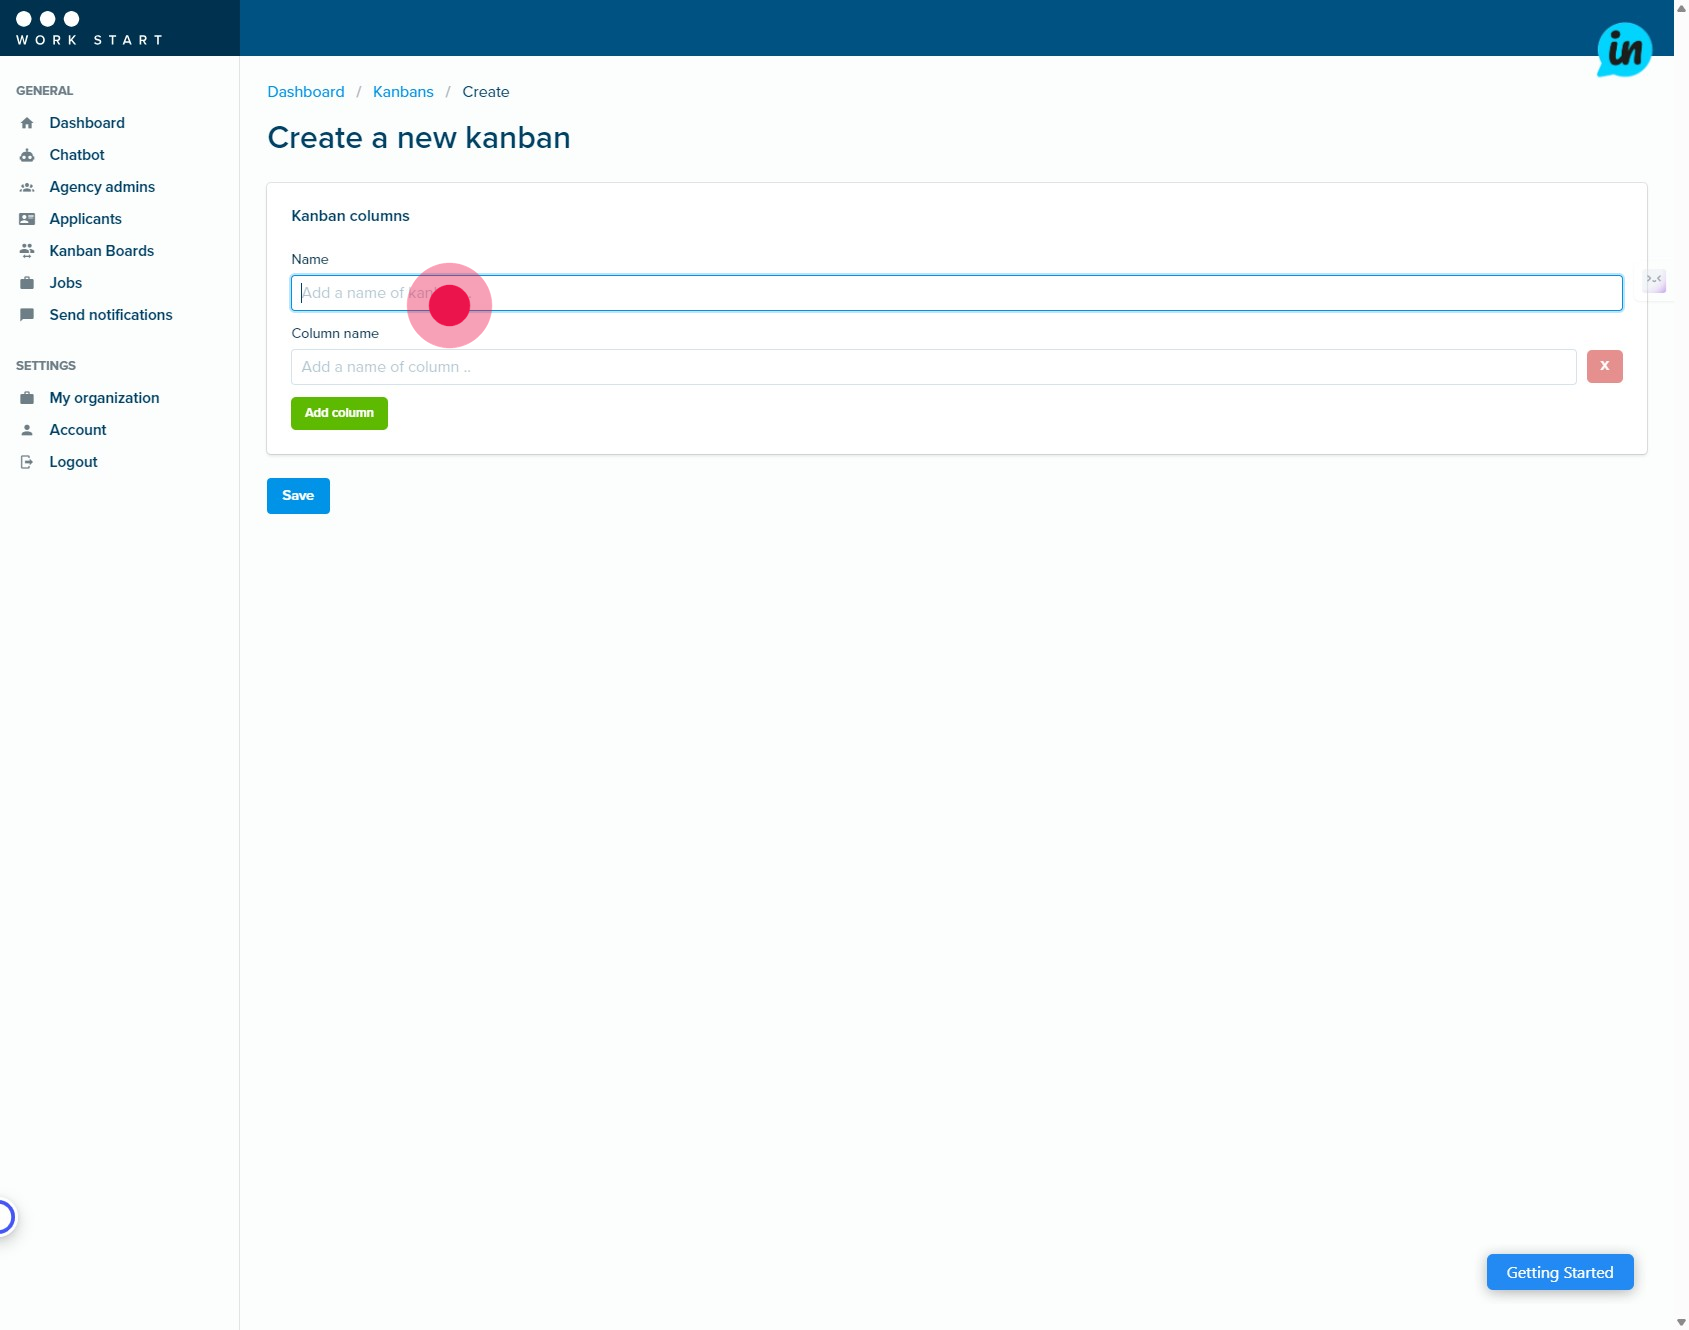1689x1330 pixels.
Task: Collapse the side panel arrow widget
Action: coord(1655,280)
